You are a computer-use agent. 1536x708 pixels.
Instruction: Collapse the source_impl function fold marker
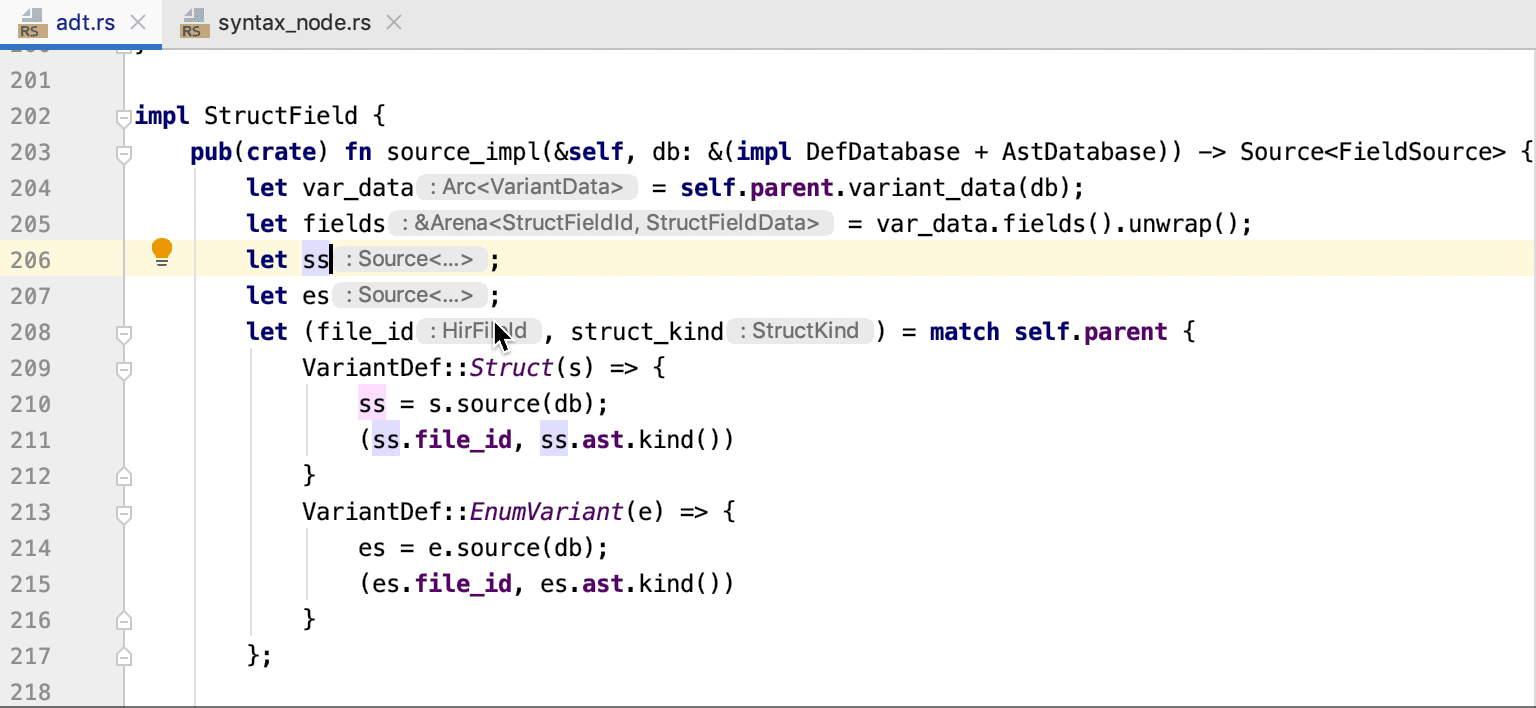pos(123,155)
